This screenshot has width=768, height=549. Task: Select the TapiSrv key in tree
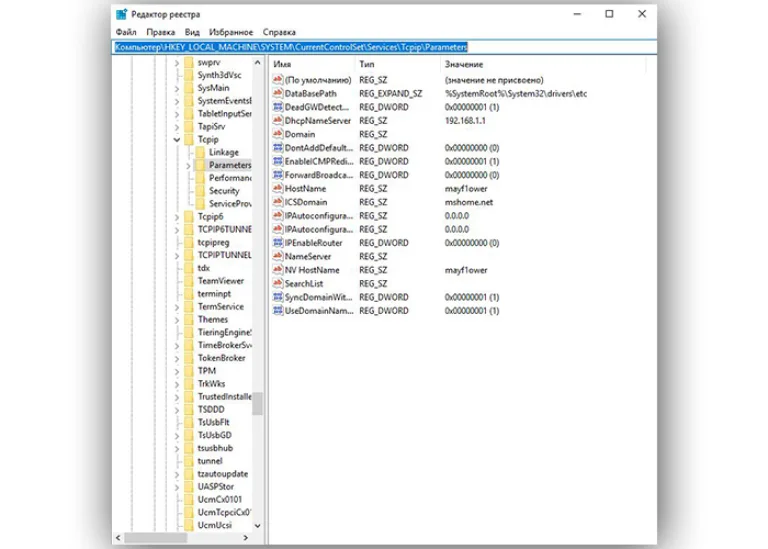212,126
